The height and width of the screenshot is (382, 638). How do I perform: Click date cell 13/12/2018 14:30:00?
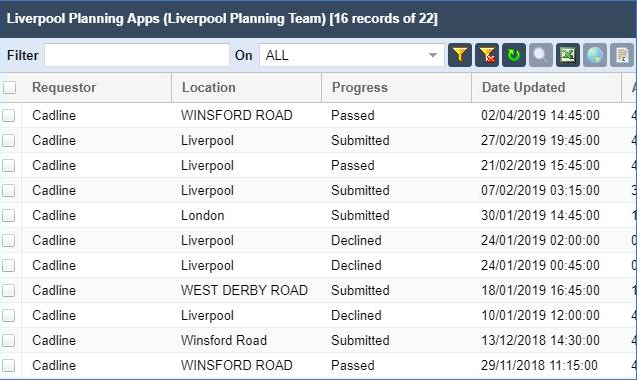click(x=540, y=341)
